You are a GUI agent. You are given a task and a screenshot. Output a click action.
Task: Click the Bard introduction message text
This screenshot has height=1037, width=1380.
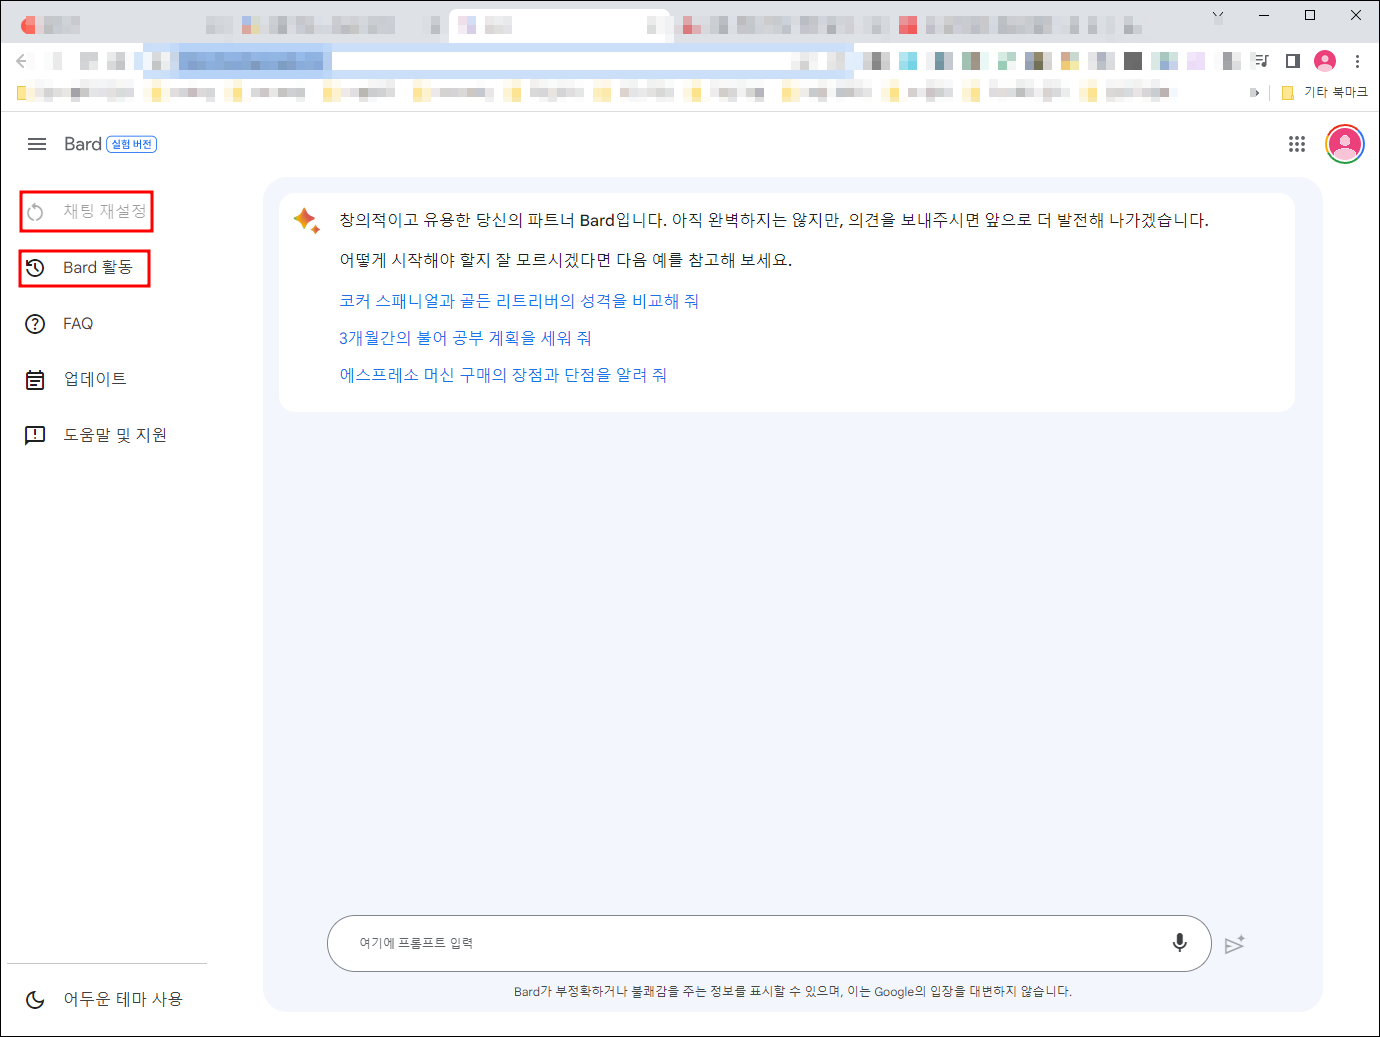click(774, 220)
